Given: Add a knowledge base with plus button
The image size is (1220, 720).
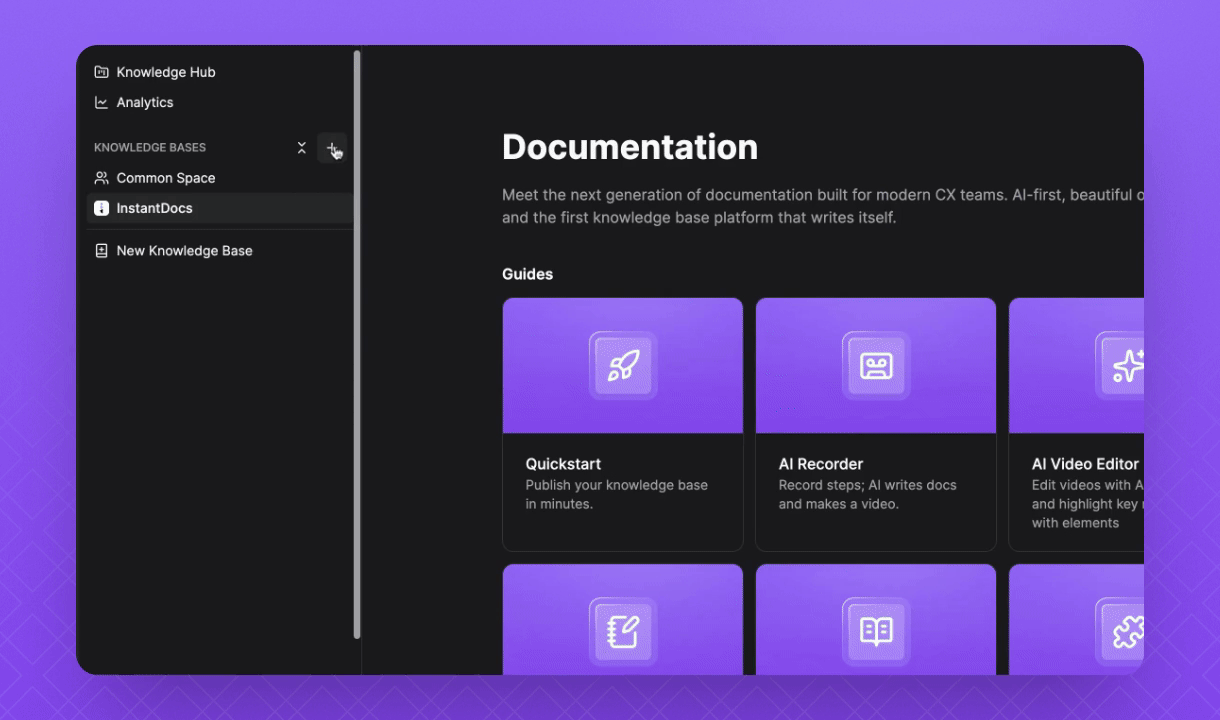Looking at the screenshot, I should [332, 148].
